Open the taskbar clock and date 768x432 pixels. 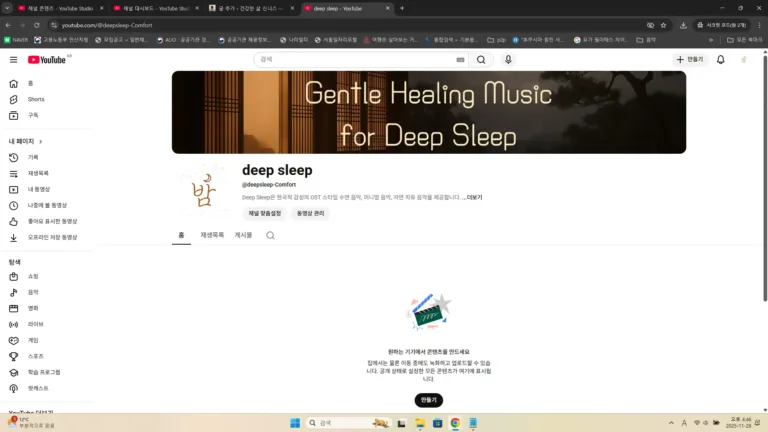click(740, 423)
